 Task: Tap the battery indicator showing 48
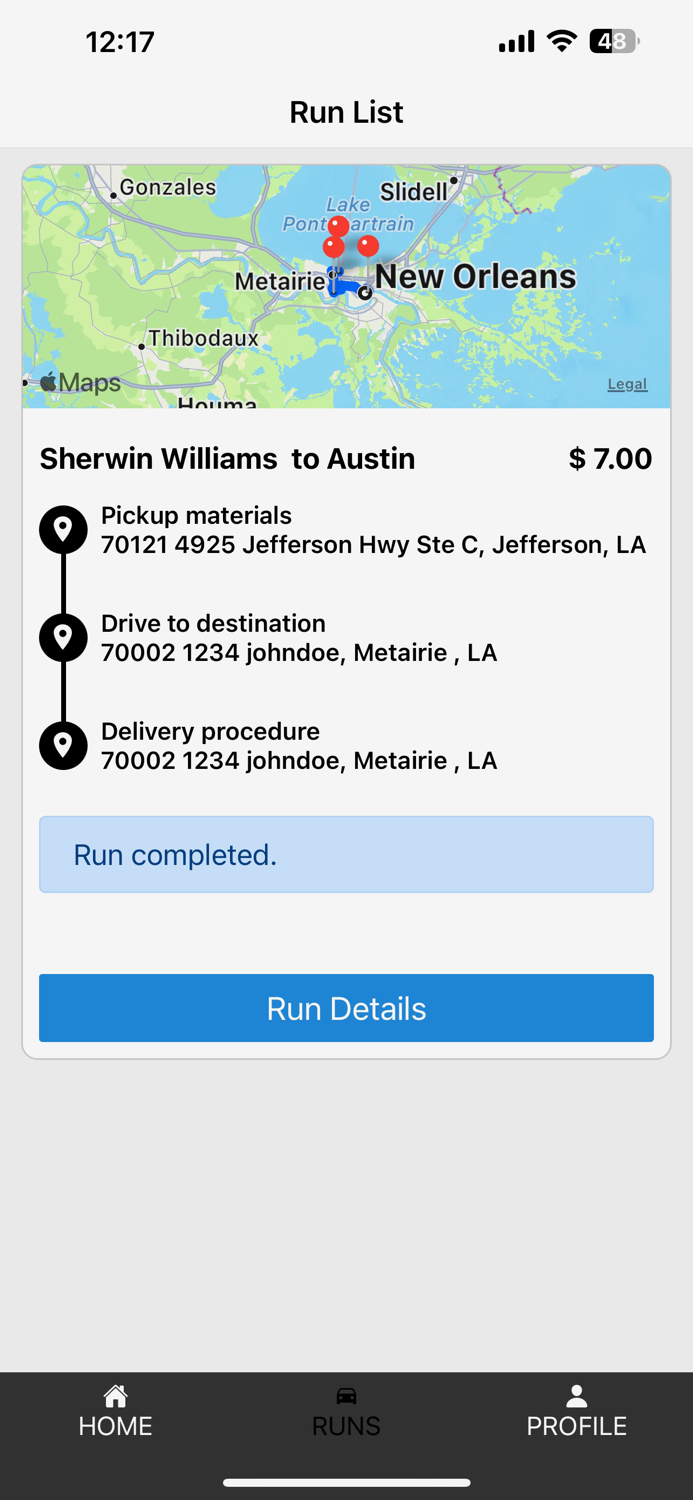tap(613, 41)
